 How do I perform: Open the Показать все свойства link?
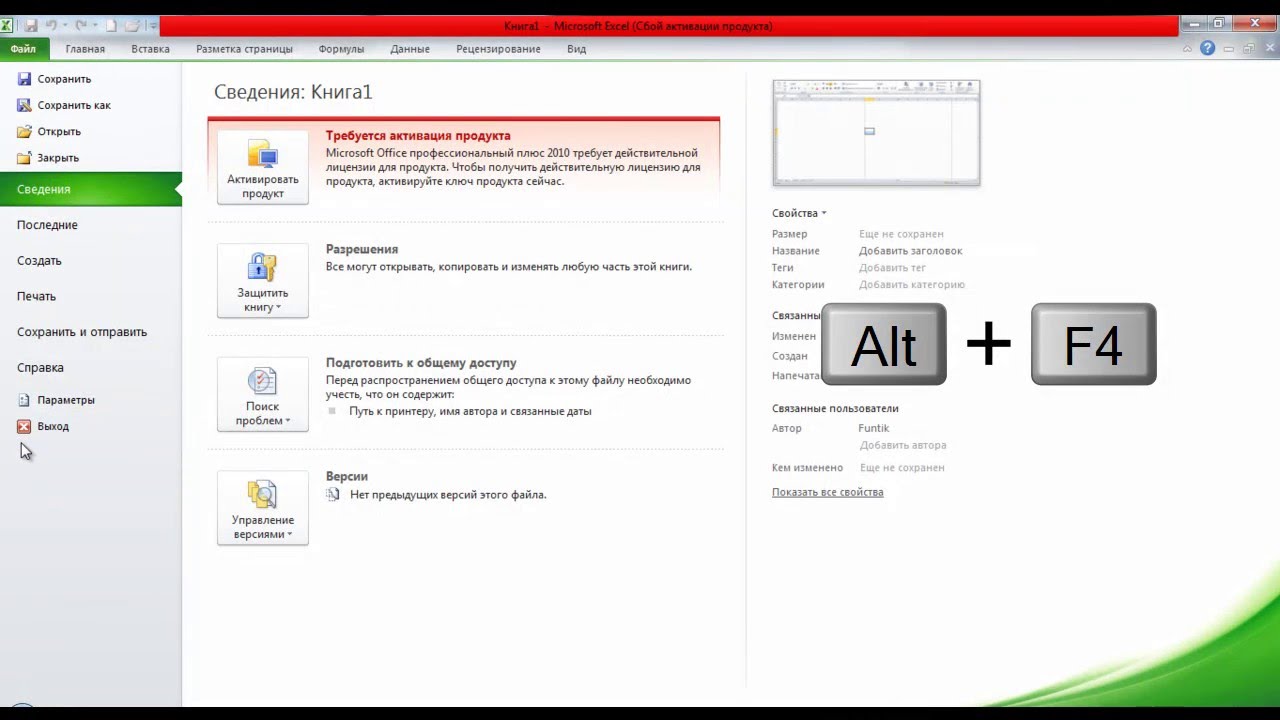[827, 492]
